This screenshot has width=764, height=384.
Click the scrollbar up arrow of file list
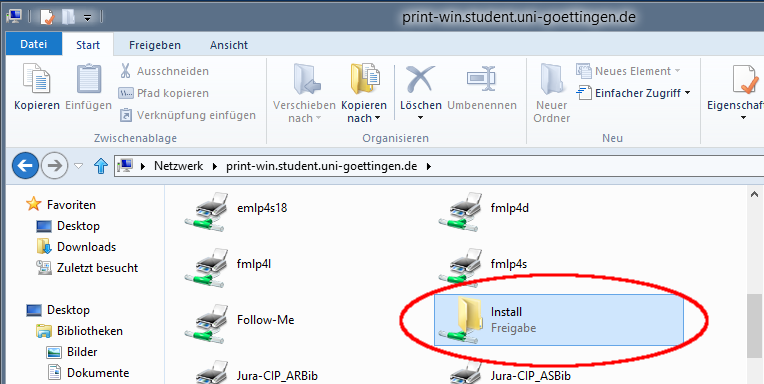click(755, 194)
